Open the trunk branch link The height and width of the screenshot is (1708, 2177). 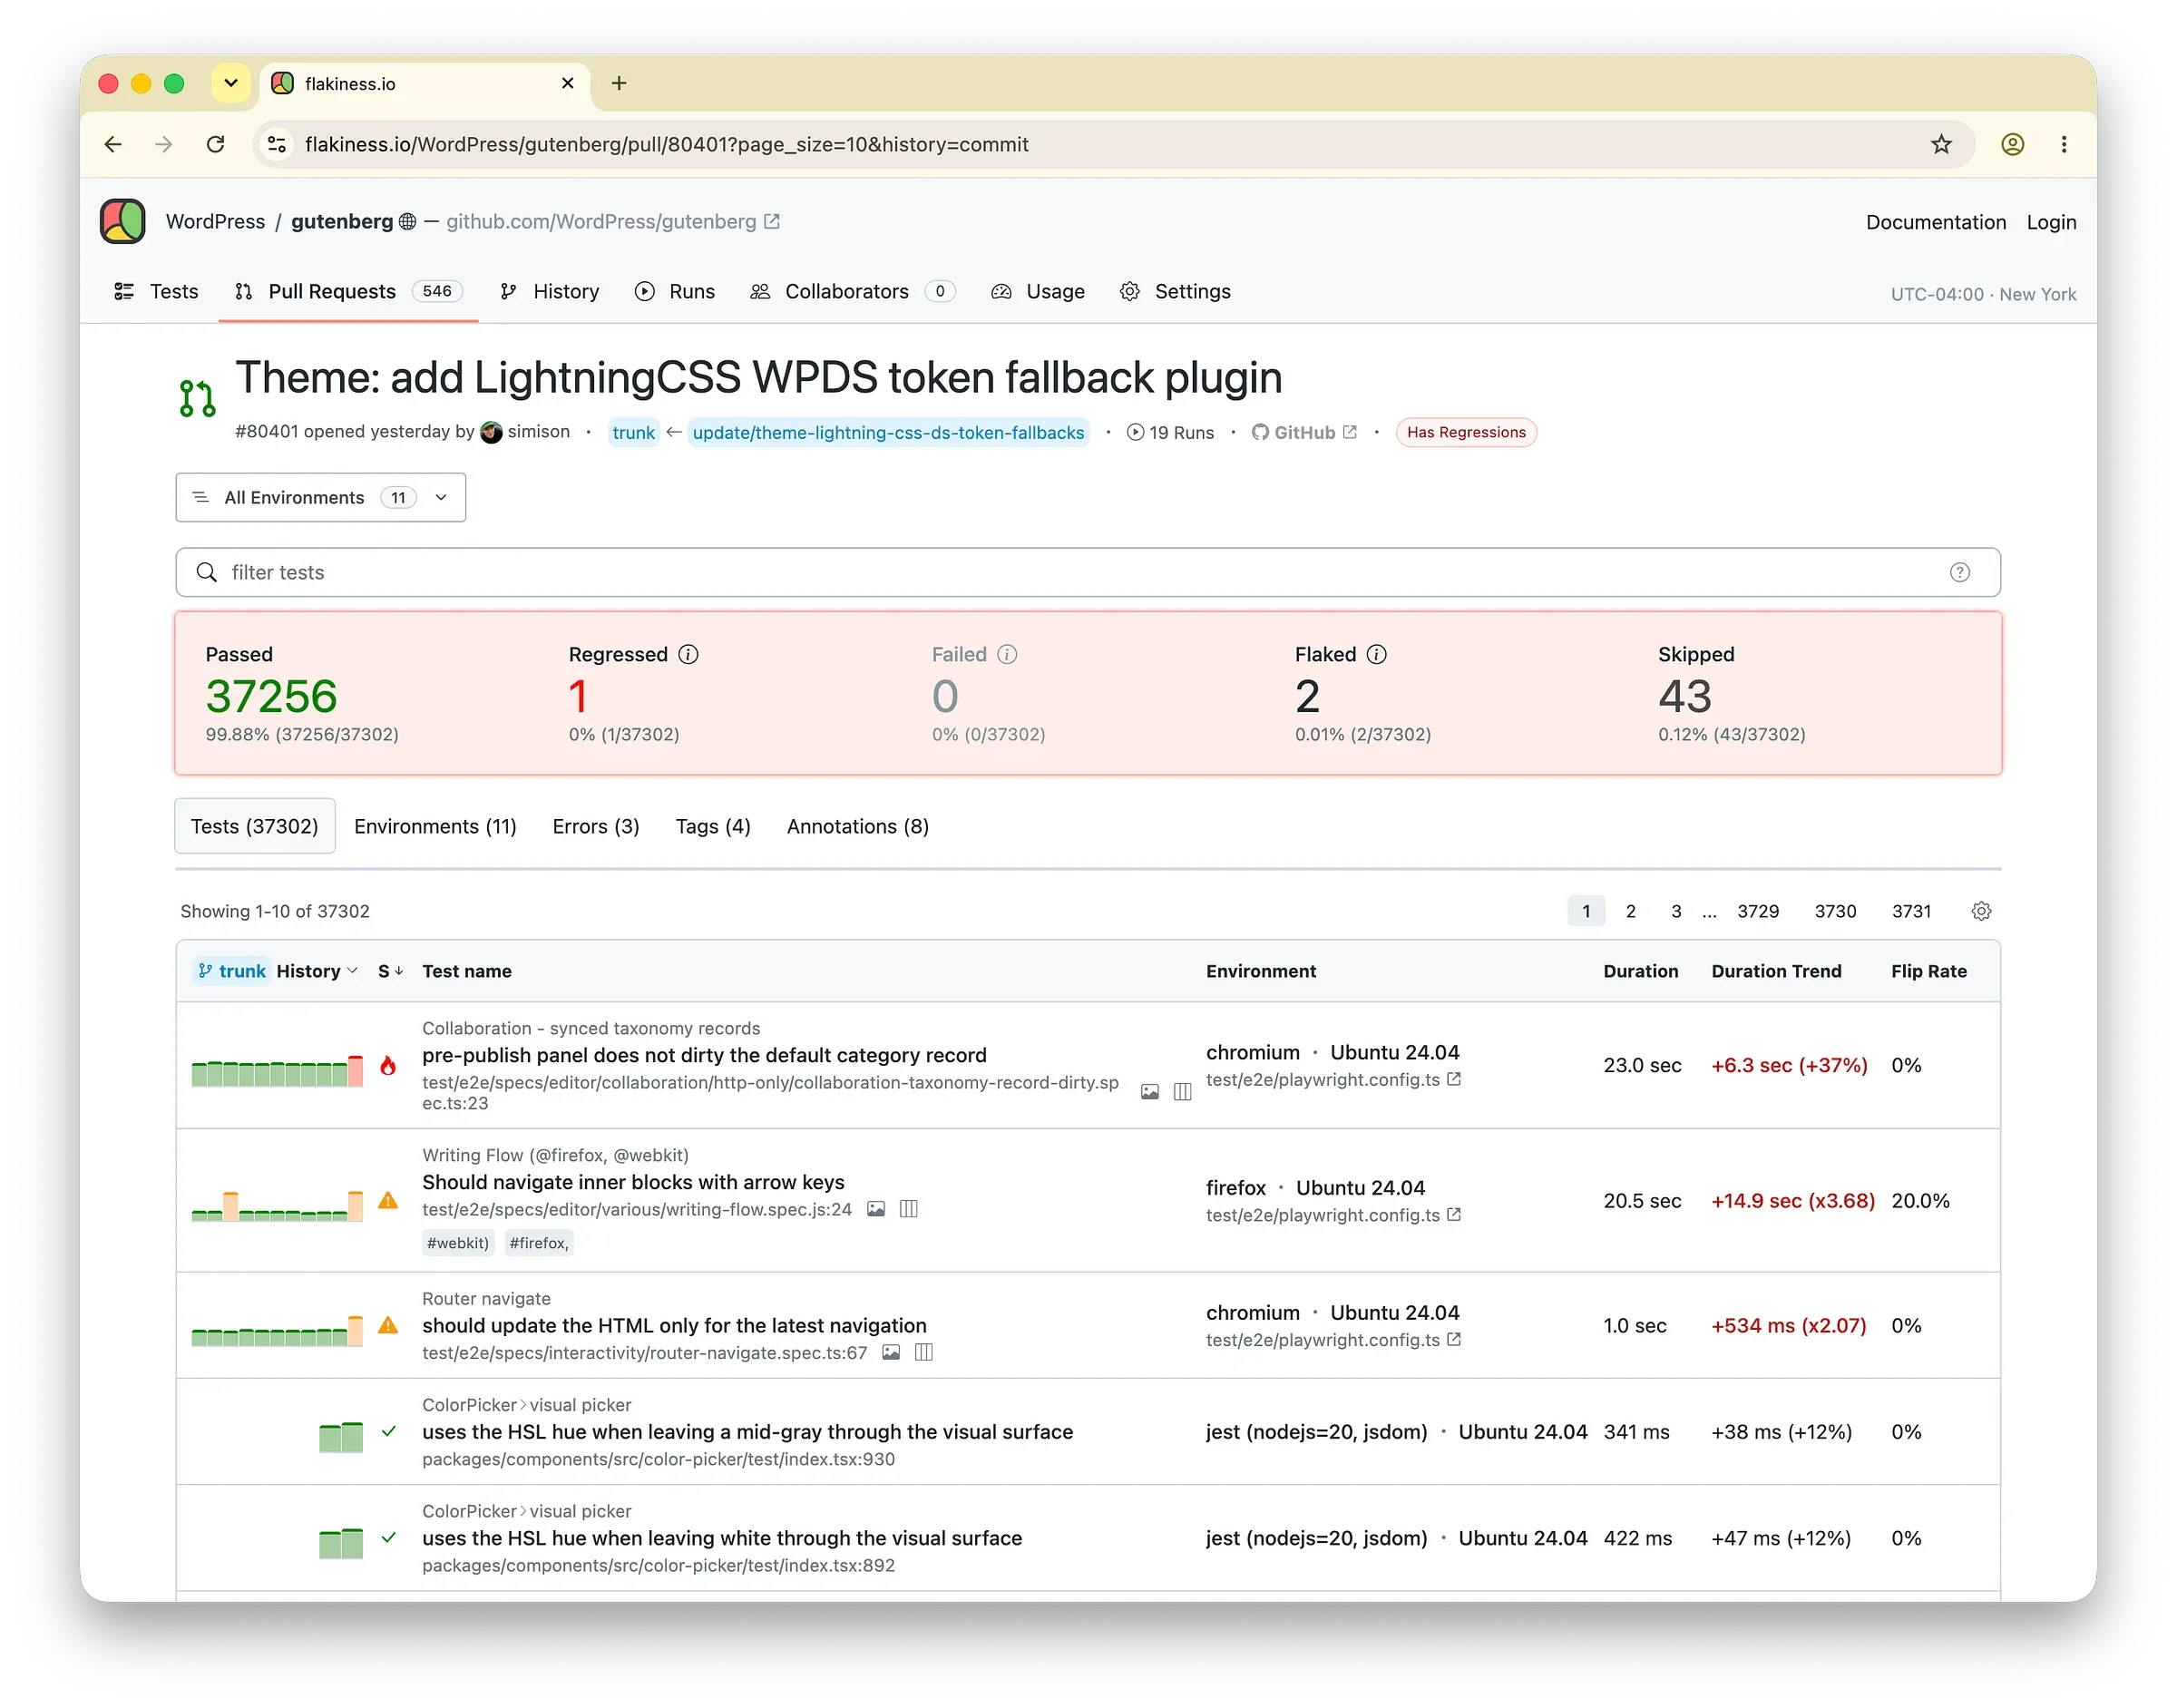633,432
